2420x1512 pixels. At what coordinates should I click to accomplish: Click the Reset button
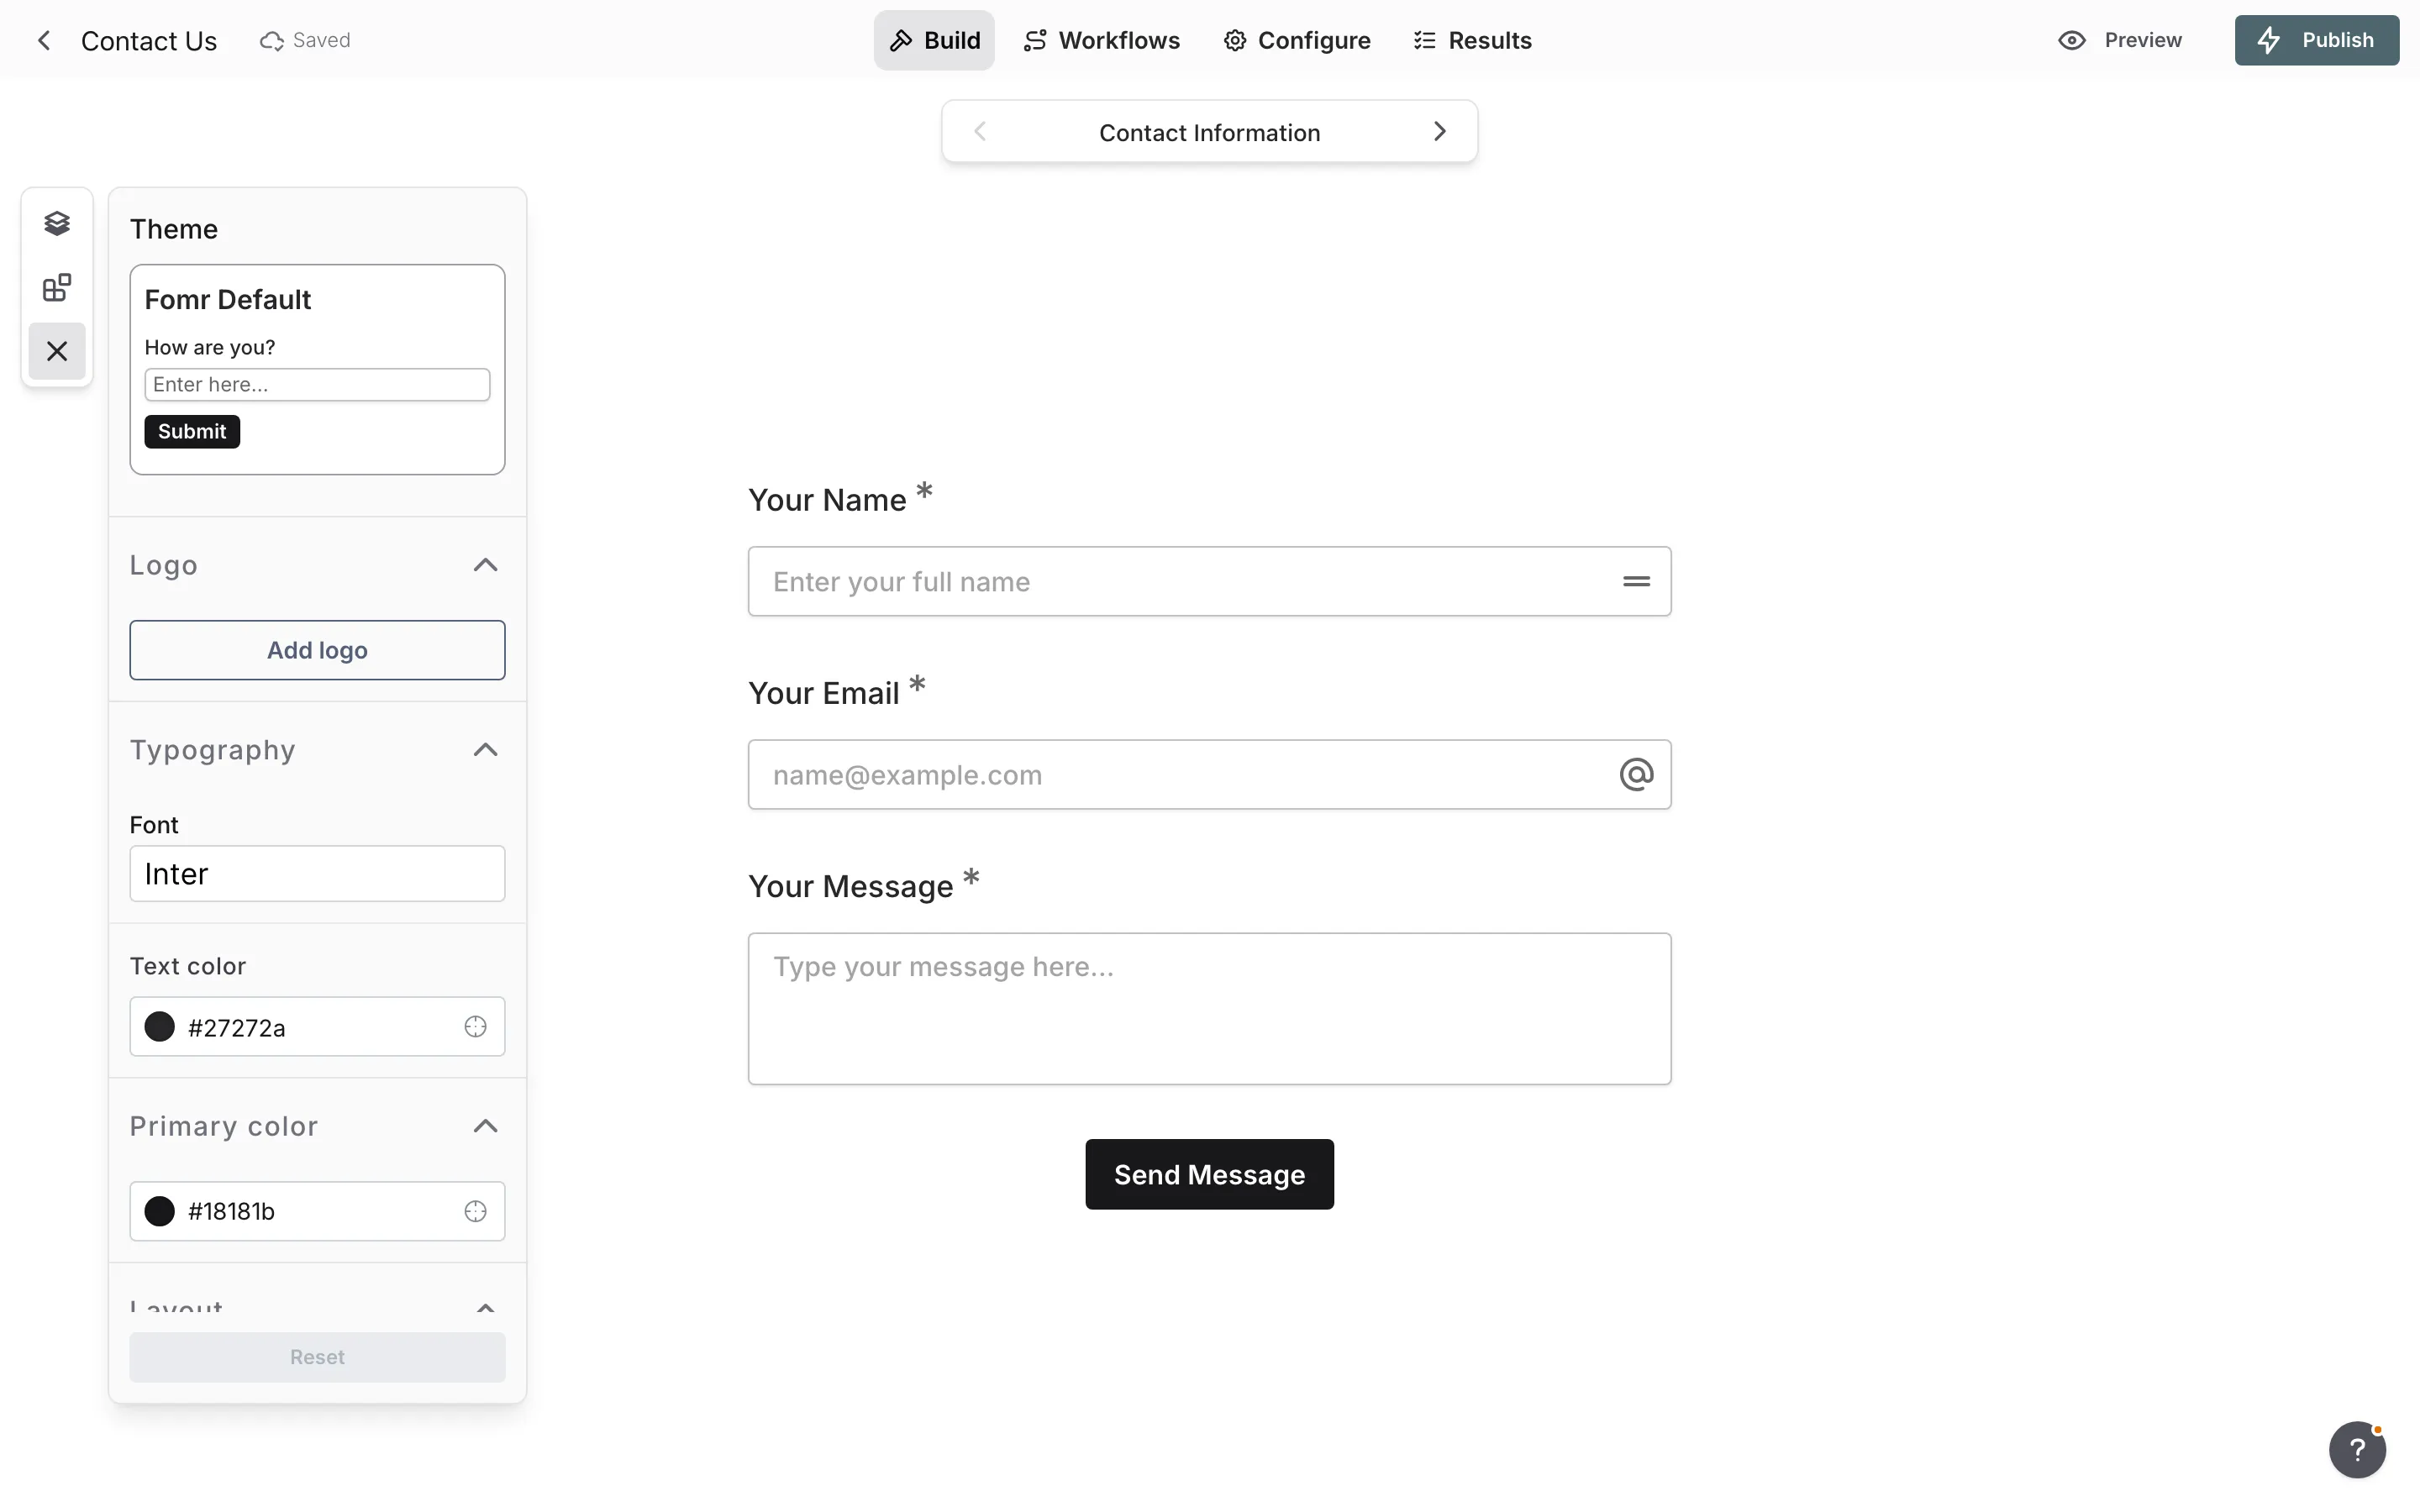317,1357
